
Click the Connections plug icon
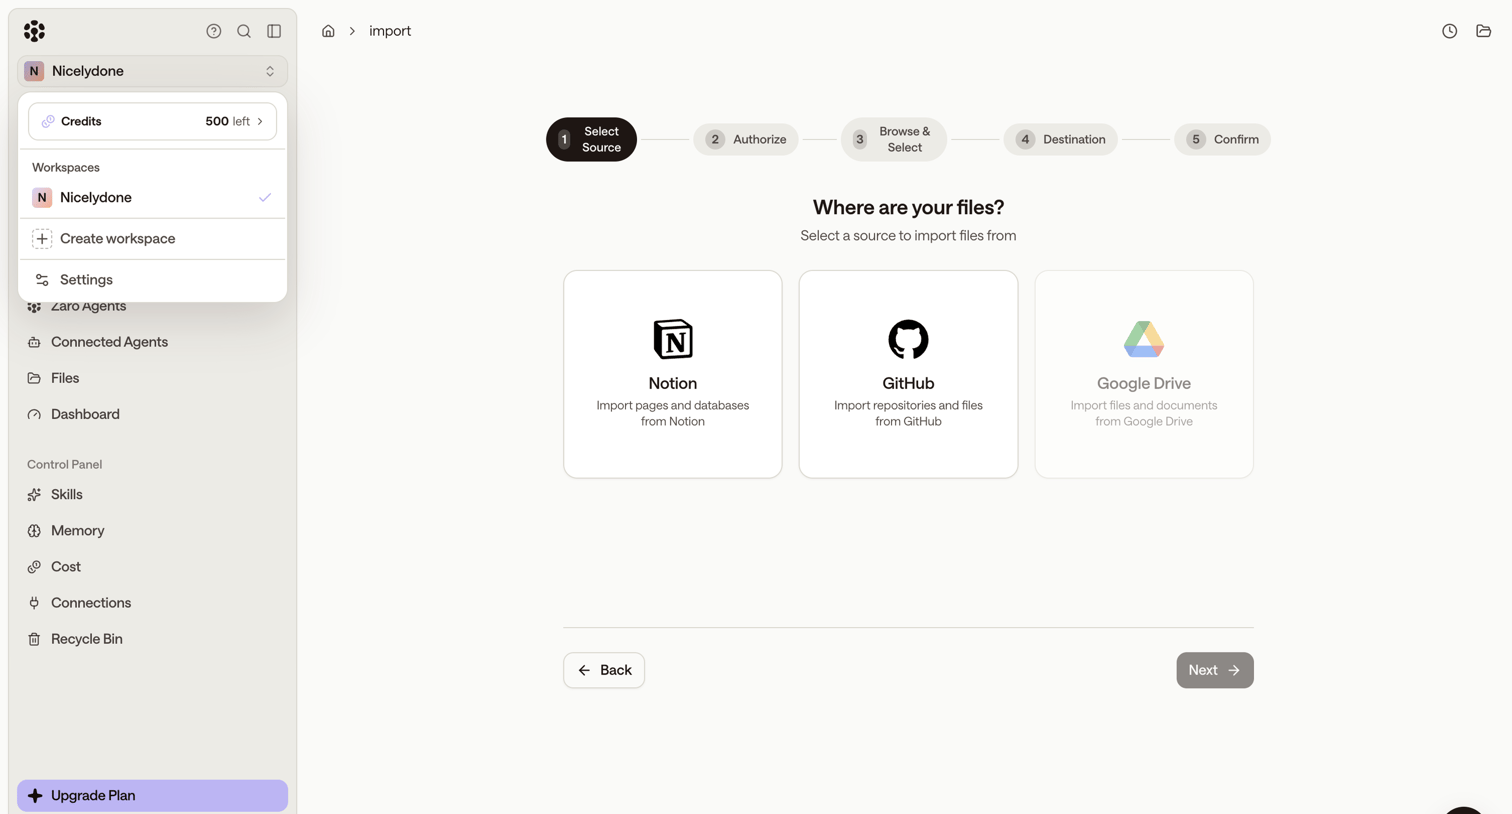tap(34, 603)
